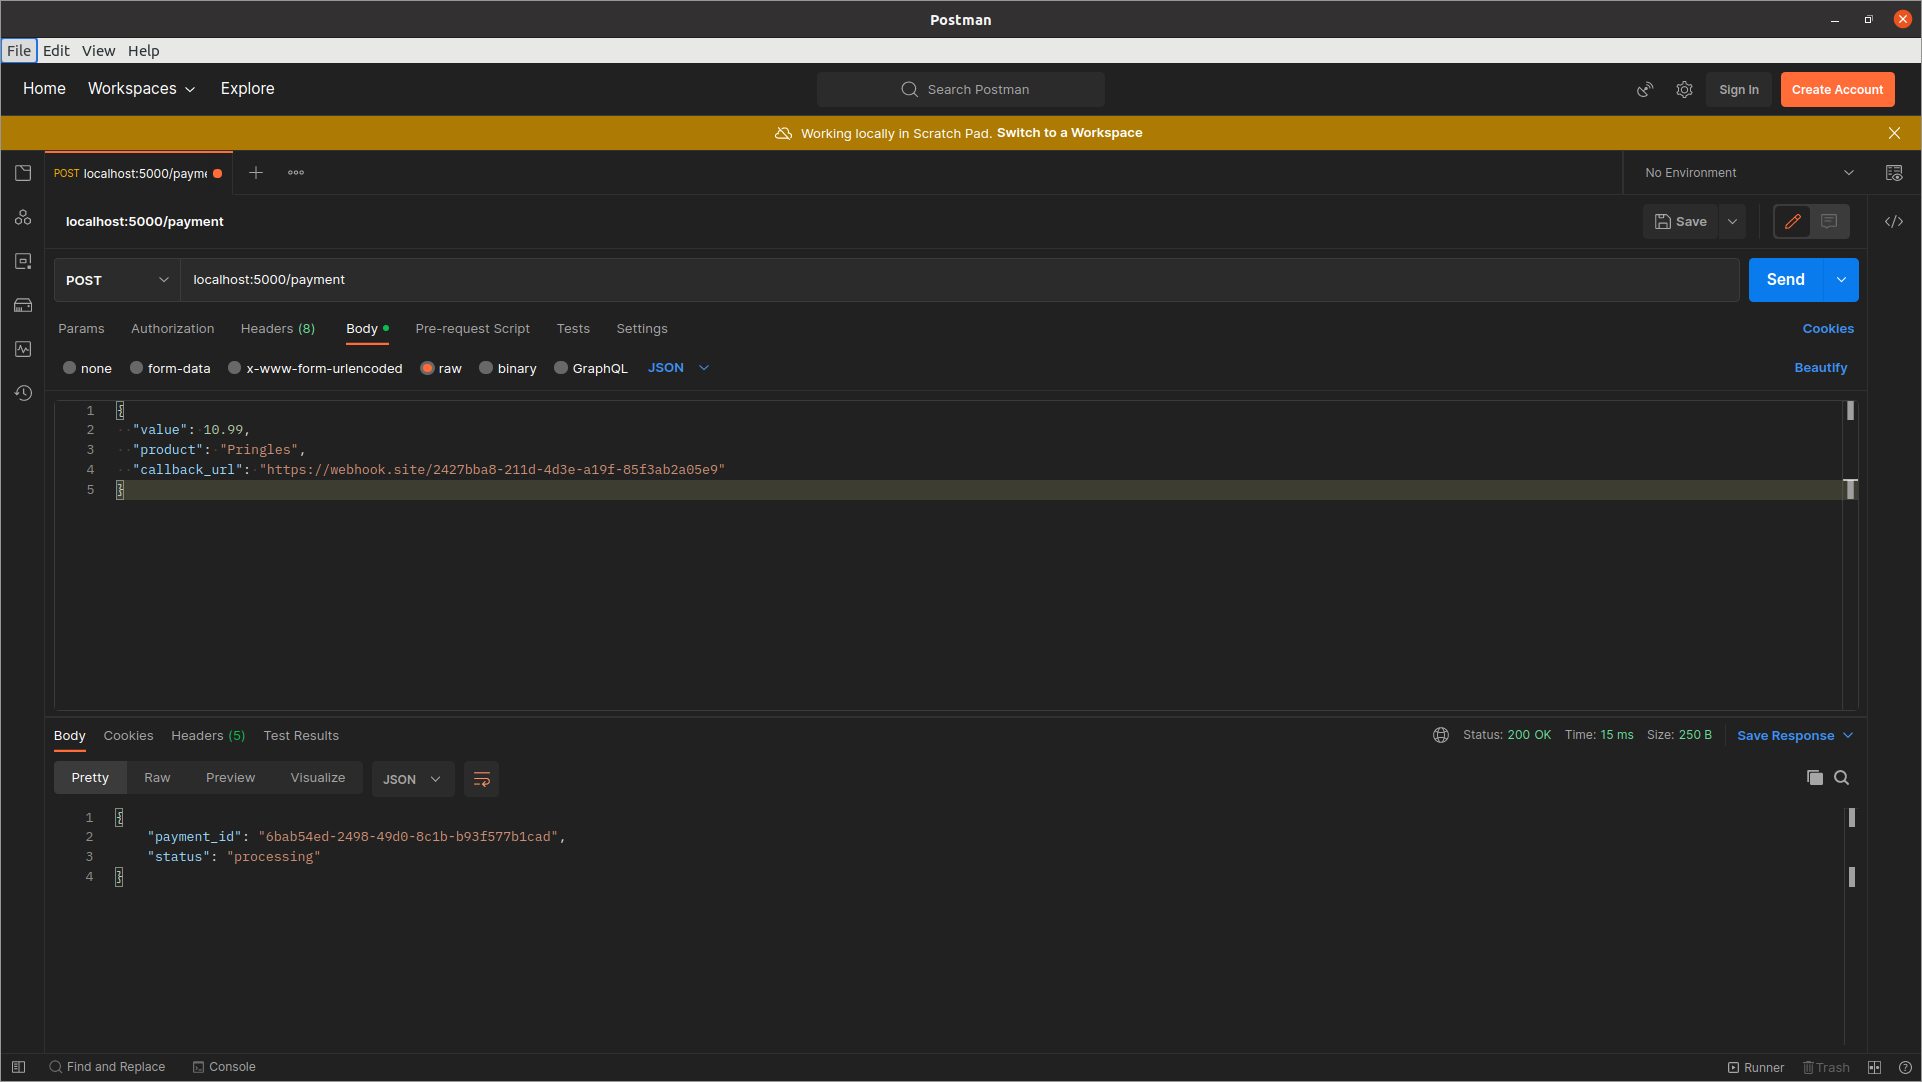Select the none radio button for body
1922x1082 pixels.
[70, 368]
